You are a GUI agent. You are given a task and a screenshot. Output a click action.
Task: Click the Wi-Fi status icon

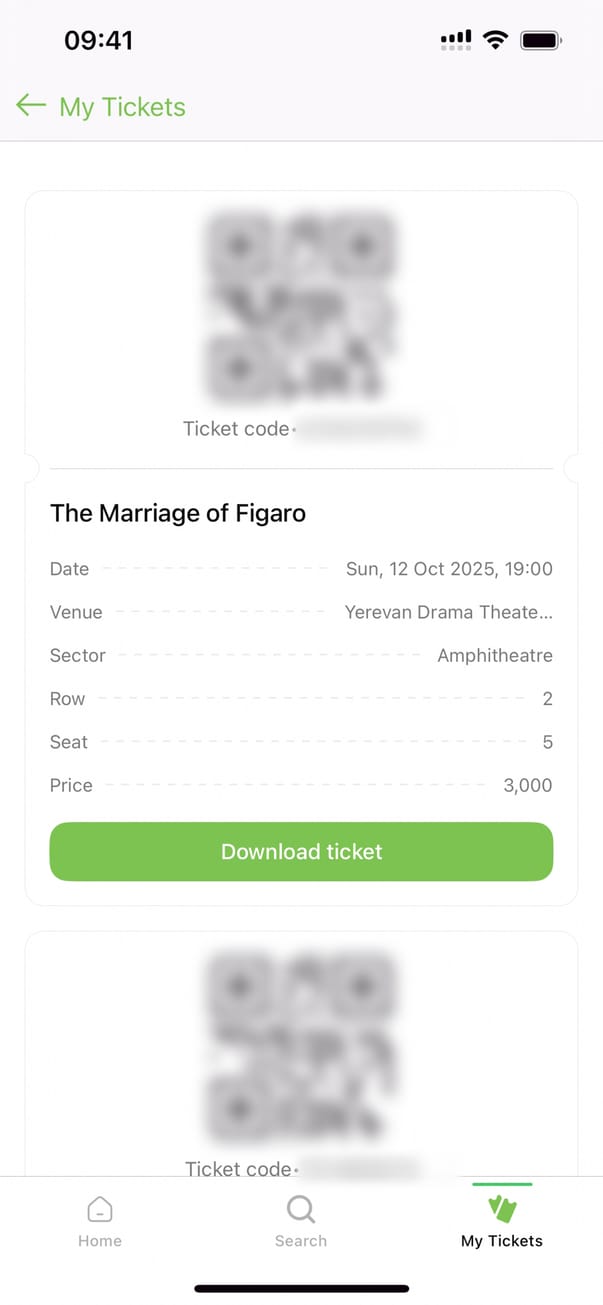click(495, 40)
